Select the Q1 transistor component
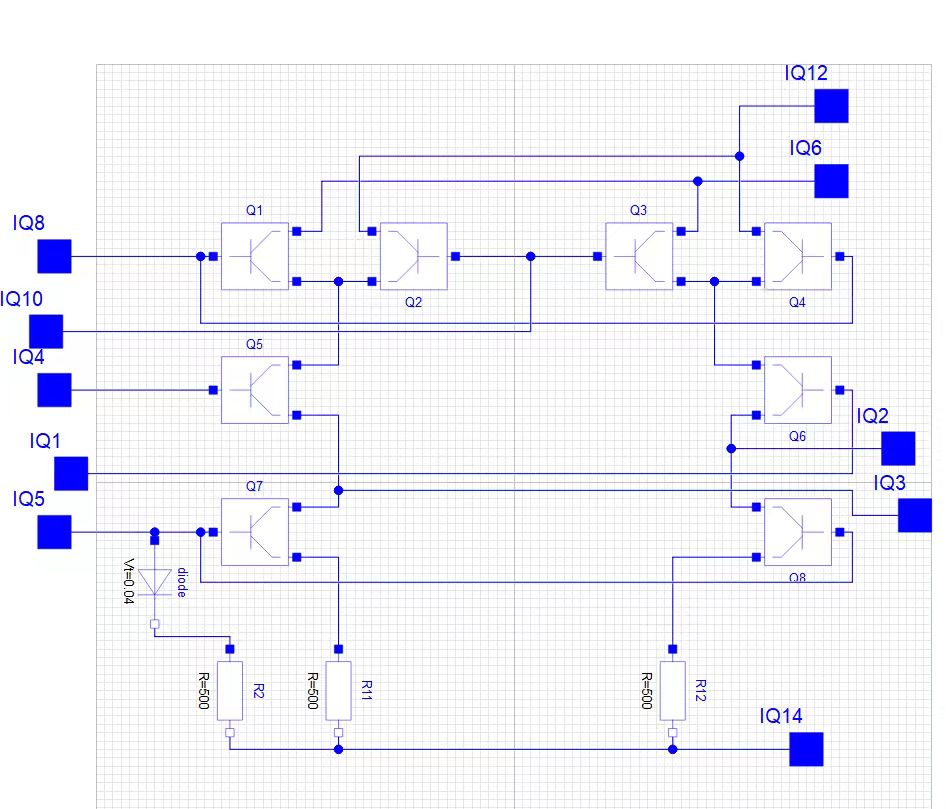Viewport: 952px width, 809px height. click(254, 256)
